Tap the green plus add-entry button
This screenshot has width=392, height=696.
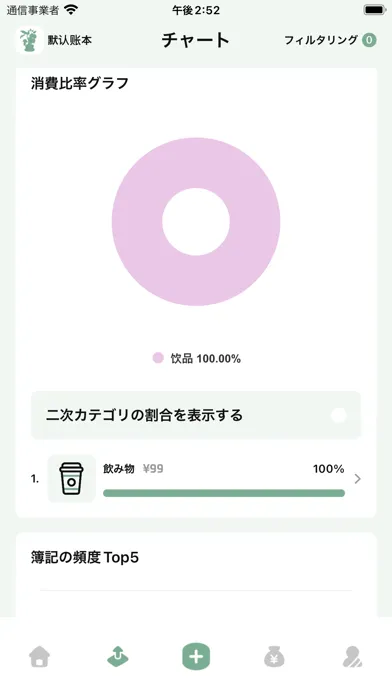click(x=196, y=656)
